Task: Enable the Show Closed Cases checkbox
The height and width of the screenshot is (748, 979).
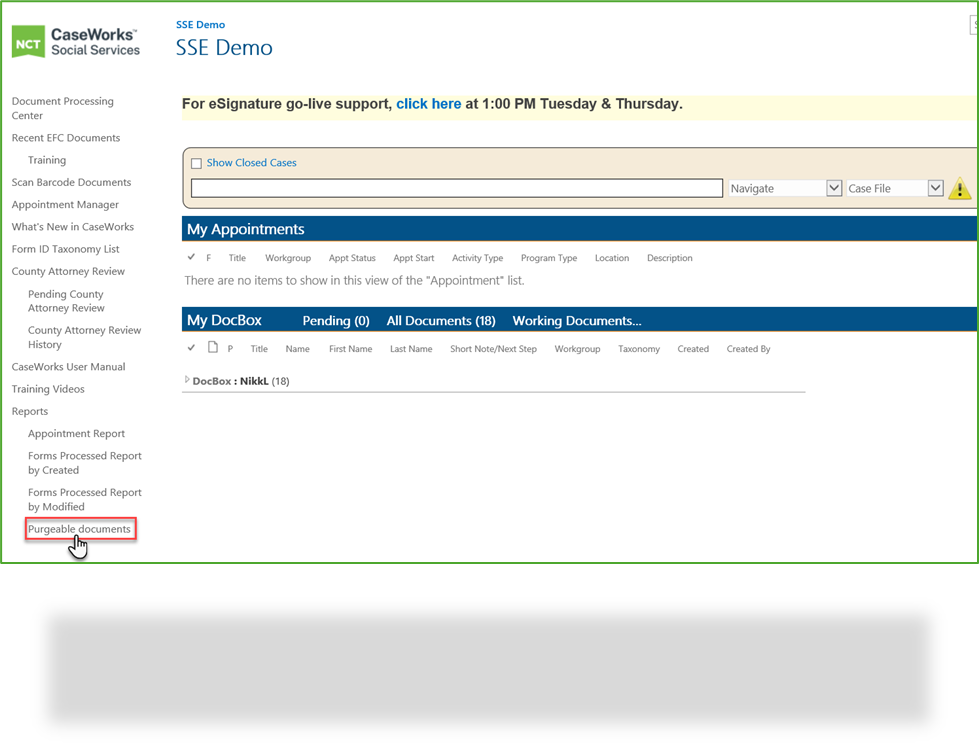Action: click(x=196, y=163)
